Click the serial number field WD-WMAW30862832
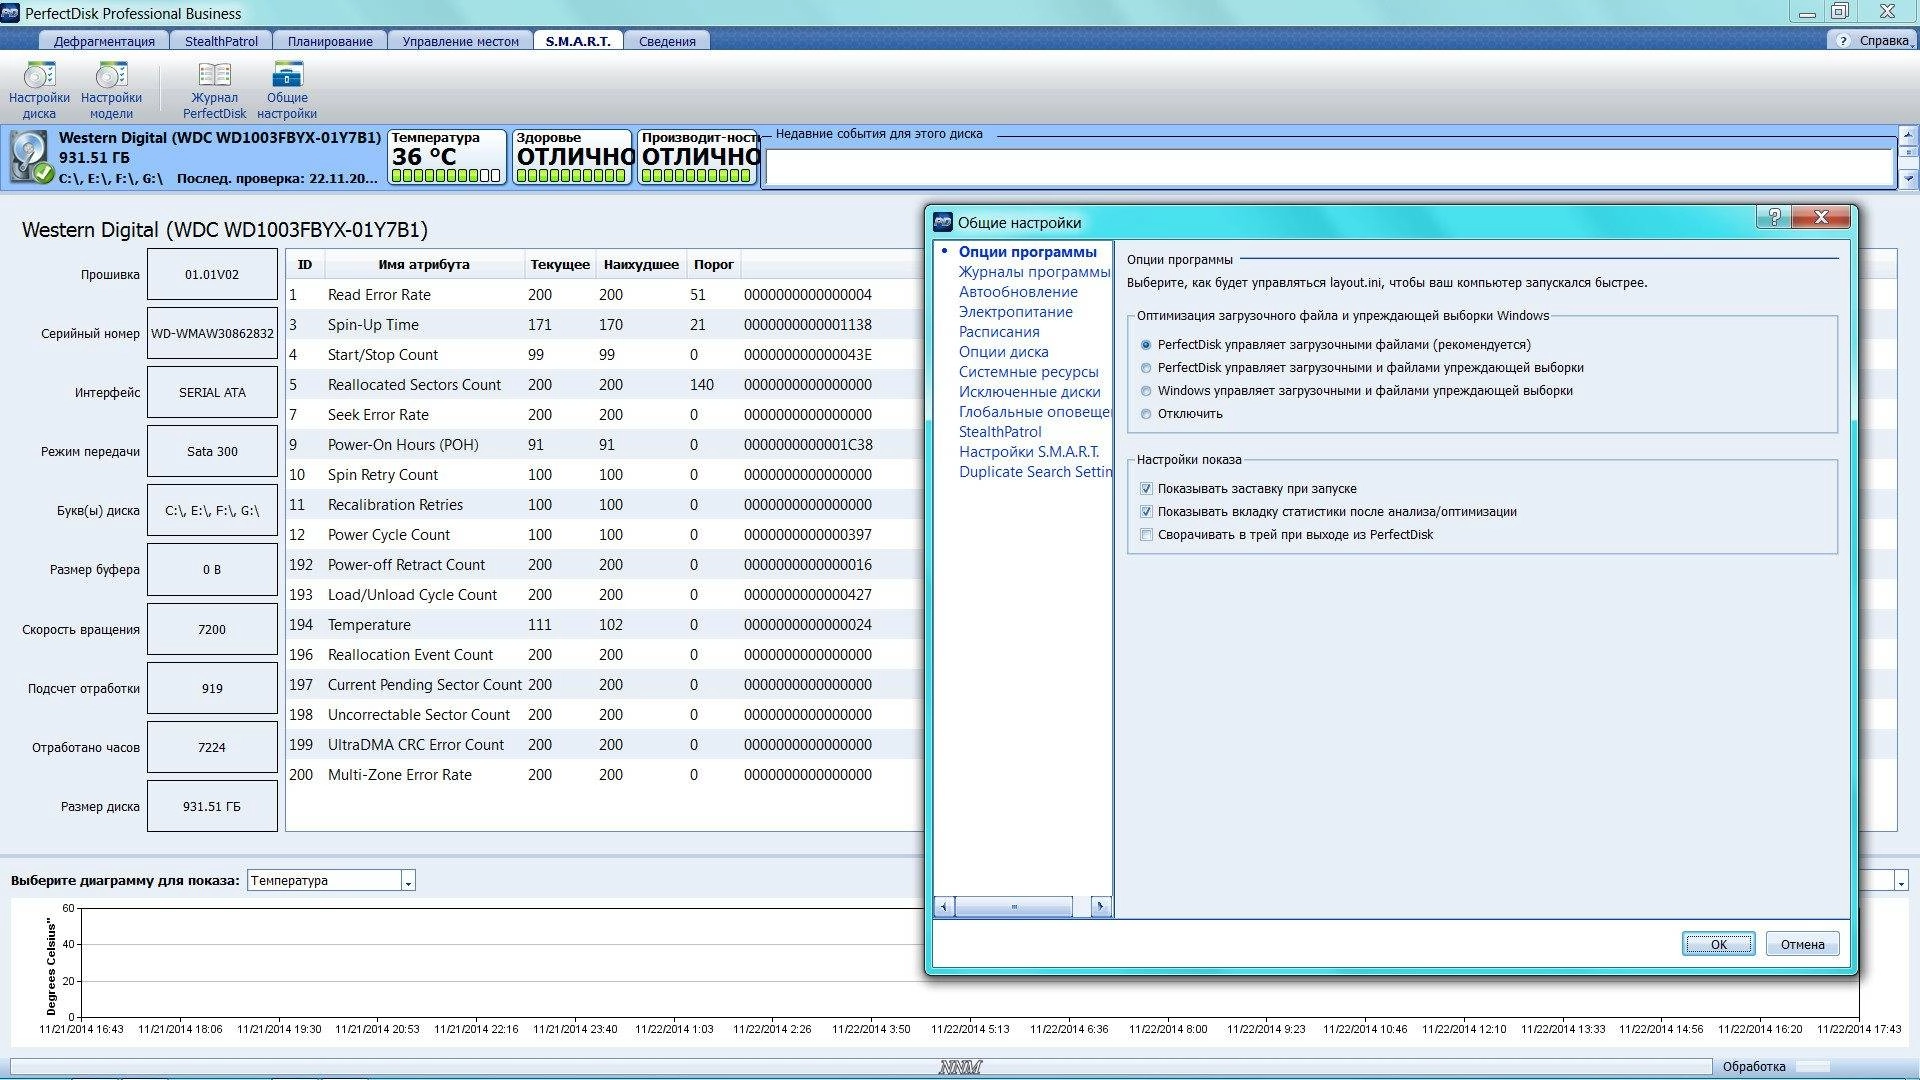Viewport: 1920px width, 1080px height. coord(212,333)
